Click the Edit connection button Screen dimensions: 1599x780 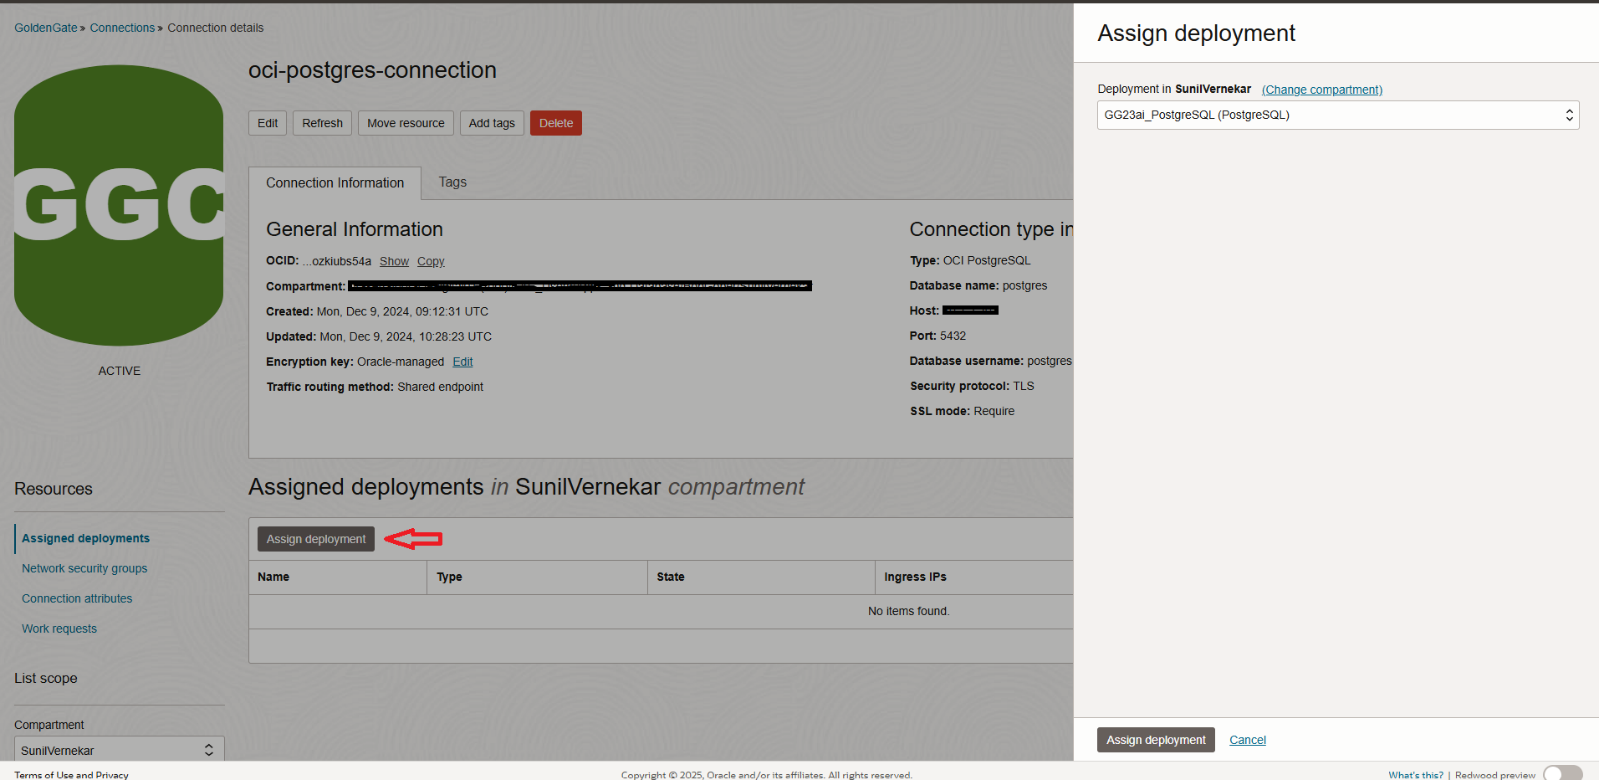pos(267,123)
